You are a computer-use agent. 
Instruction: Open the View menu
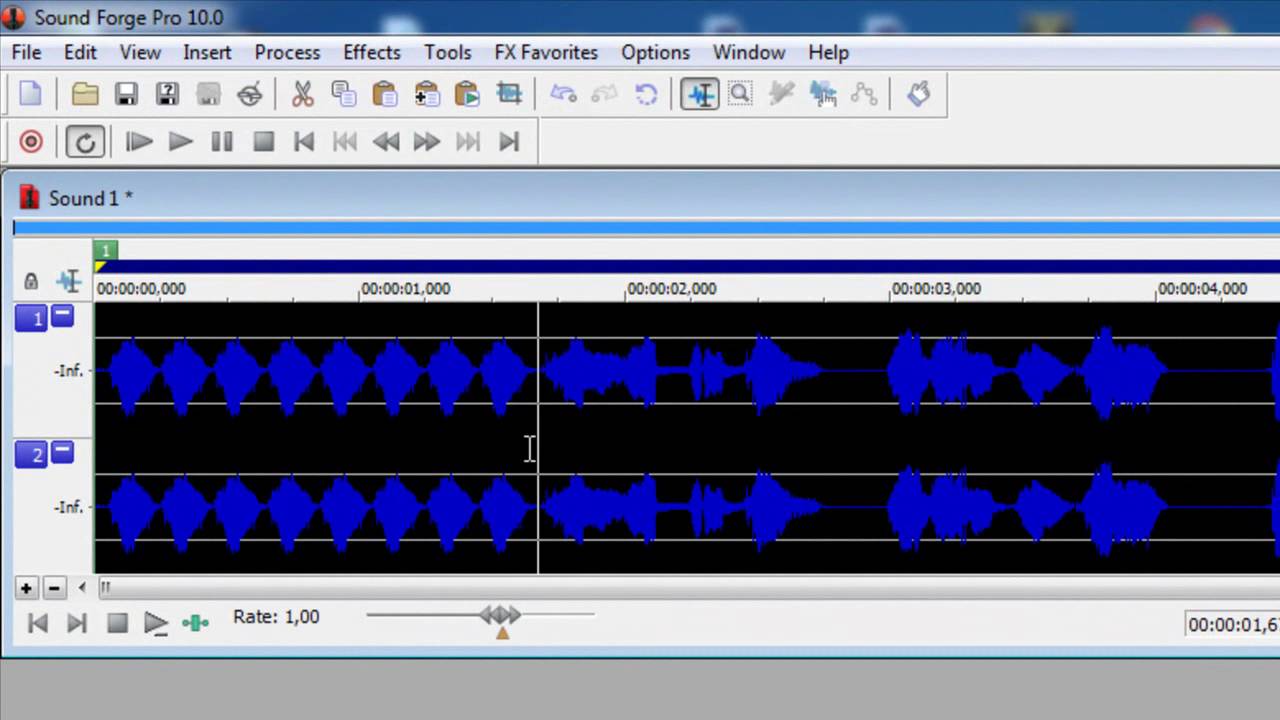(x=140, y=52)
